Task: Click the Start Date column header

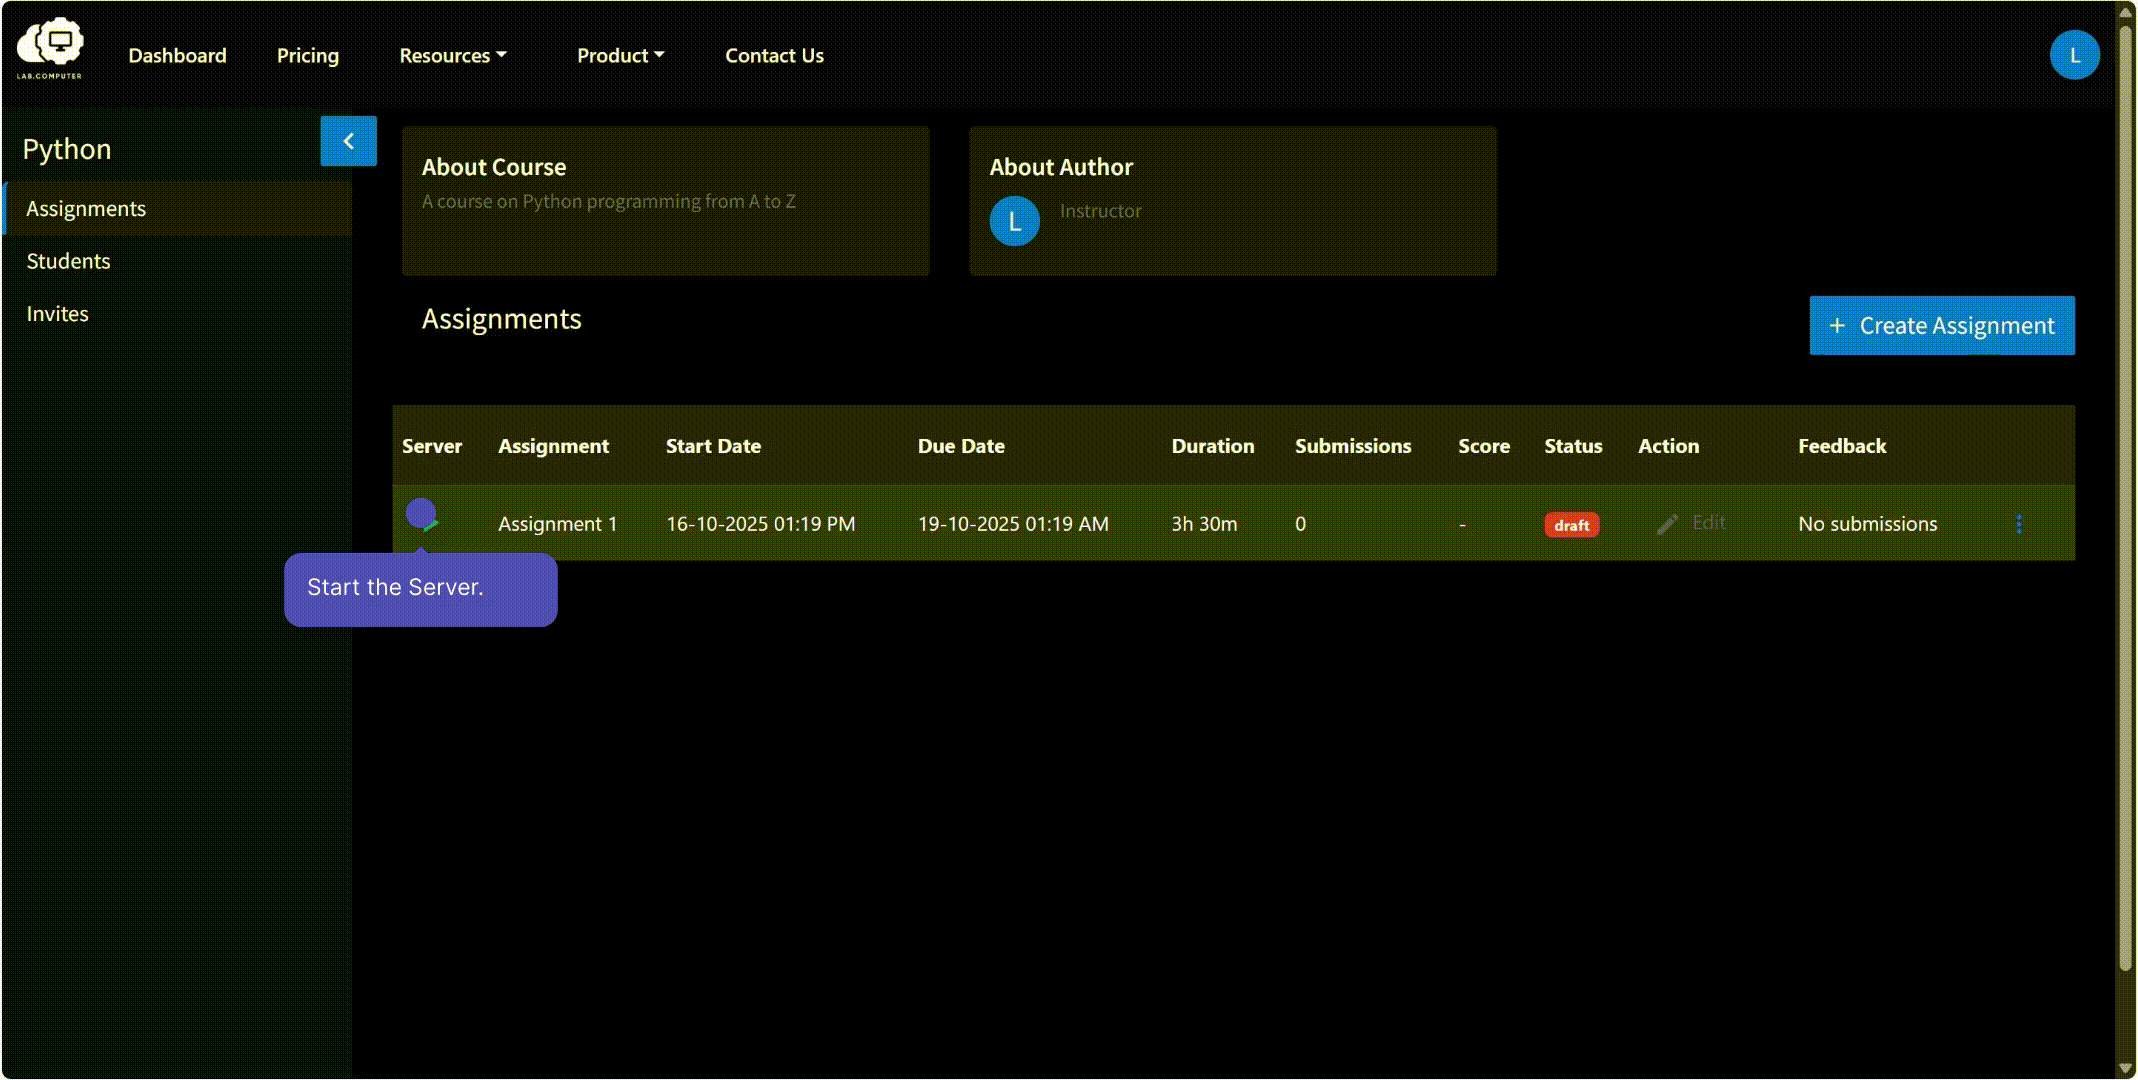Action: (x=713, y=446)
